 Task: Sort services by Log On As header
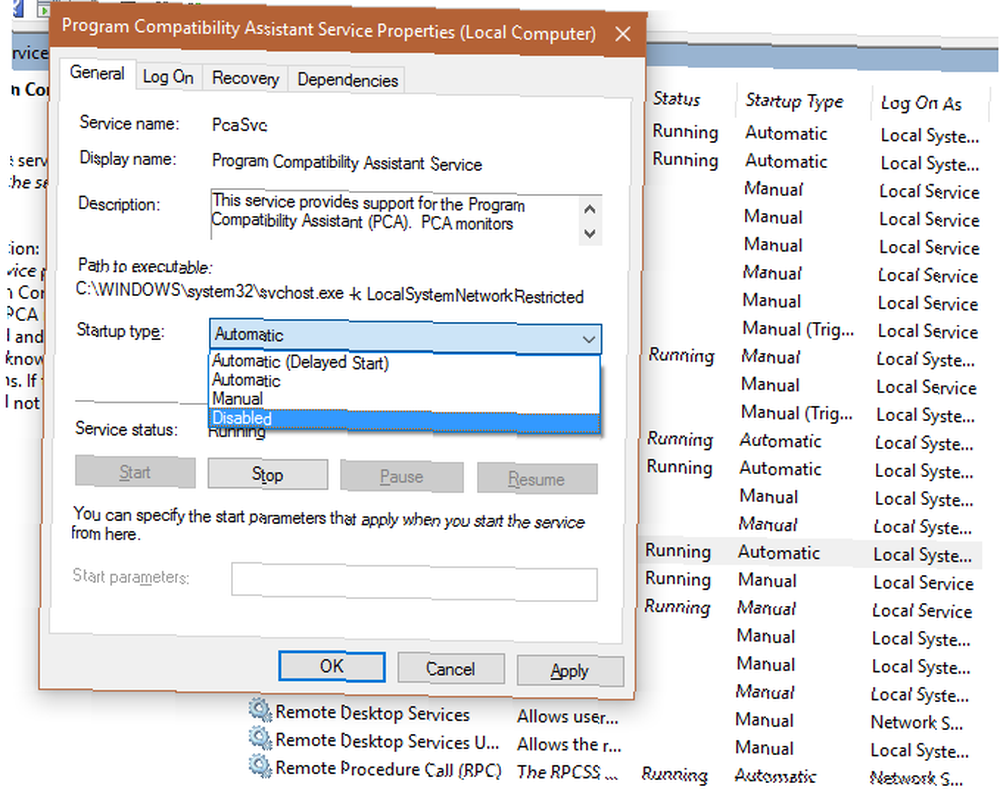tap(922, 104)
